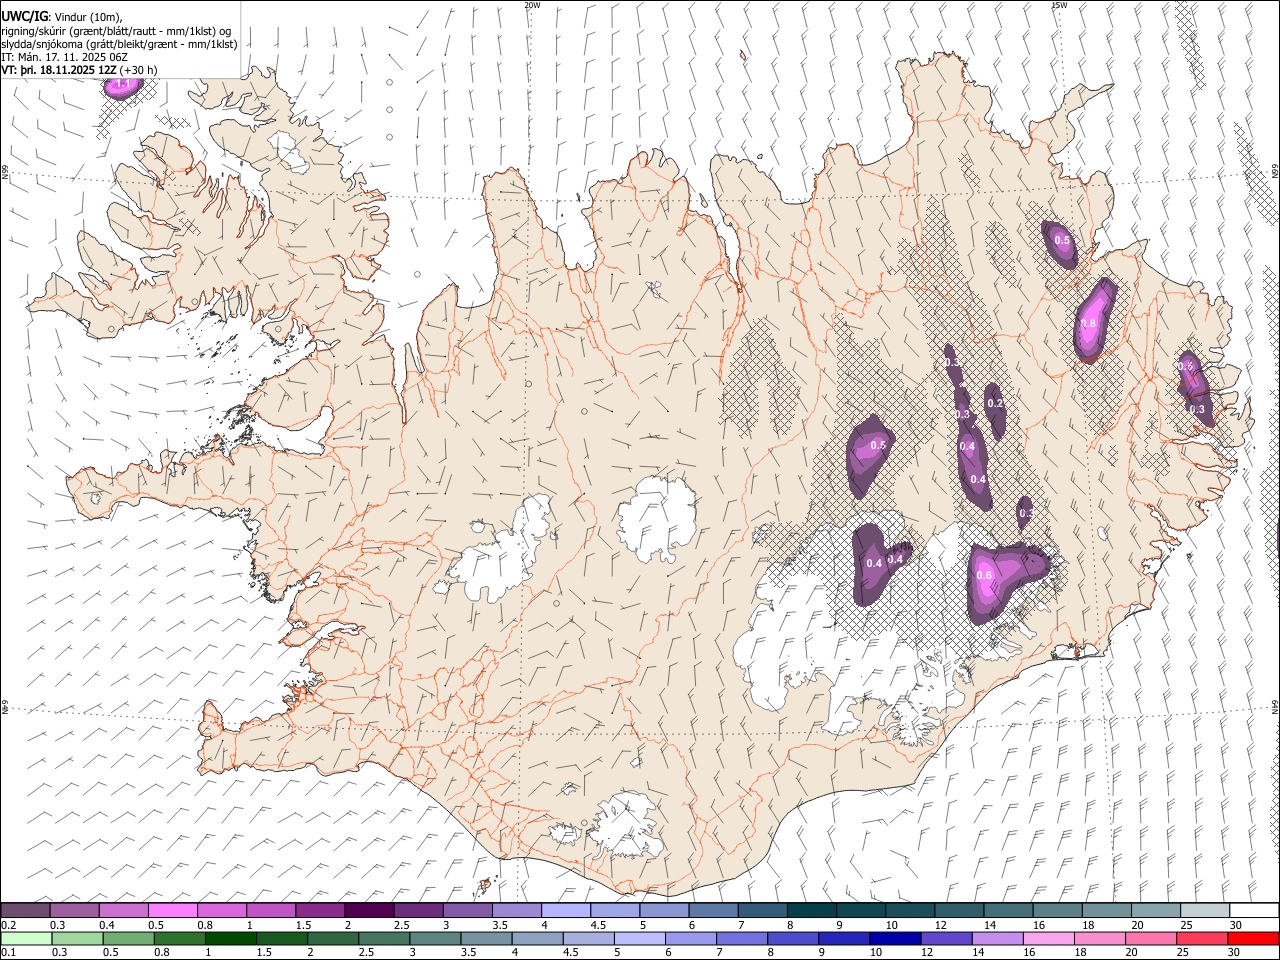Image resolution: width=1280 pixels, height=960 pixels.
Task: Choose the snow scale swatch between 12 and 14
Action: [958, 910]
